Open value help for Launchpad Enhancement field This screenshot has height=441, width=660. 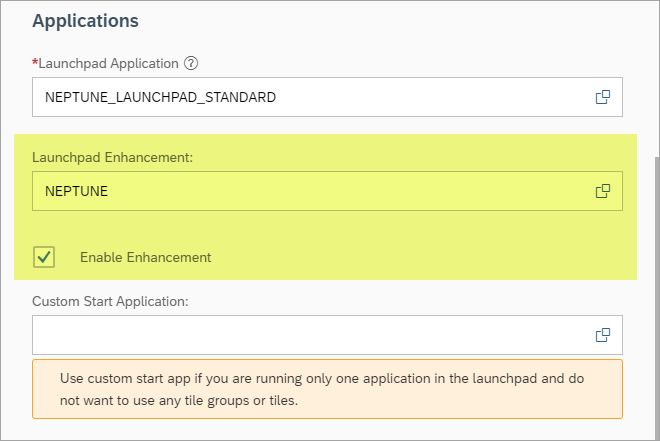tap(602, 191)
